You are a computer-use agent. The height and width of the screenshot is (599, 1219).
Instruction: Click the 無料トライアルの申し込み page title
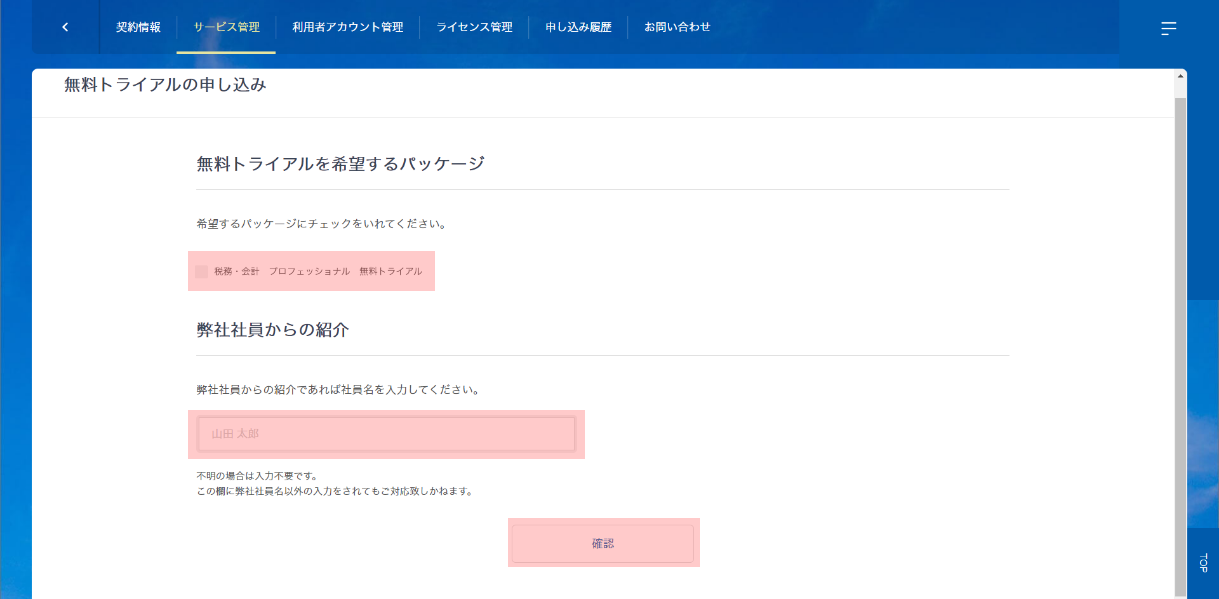point(165,85)
